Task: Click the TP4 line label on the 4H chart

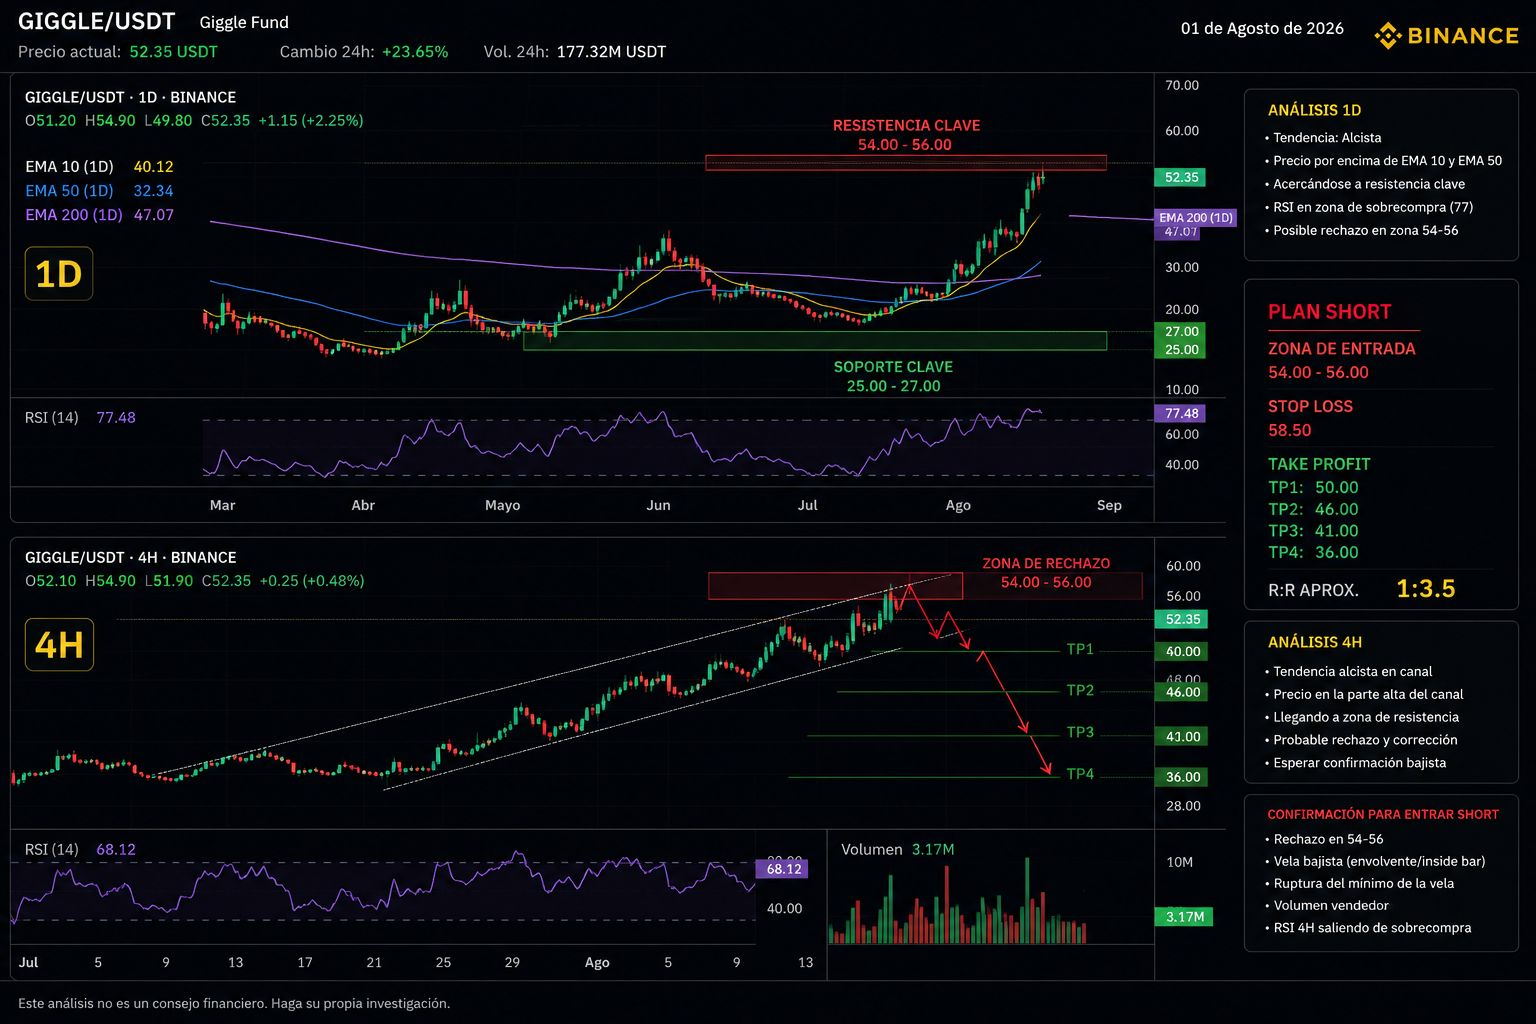Action: [1080, 774]
